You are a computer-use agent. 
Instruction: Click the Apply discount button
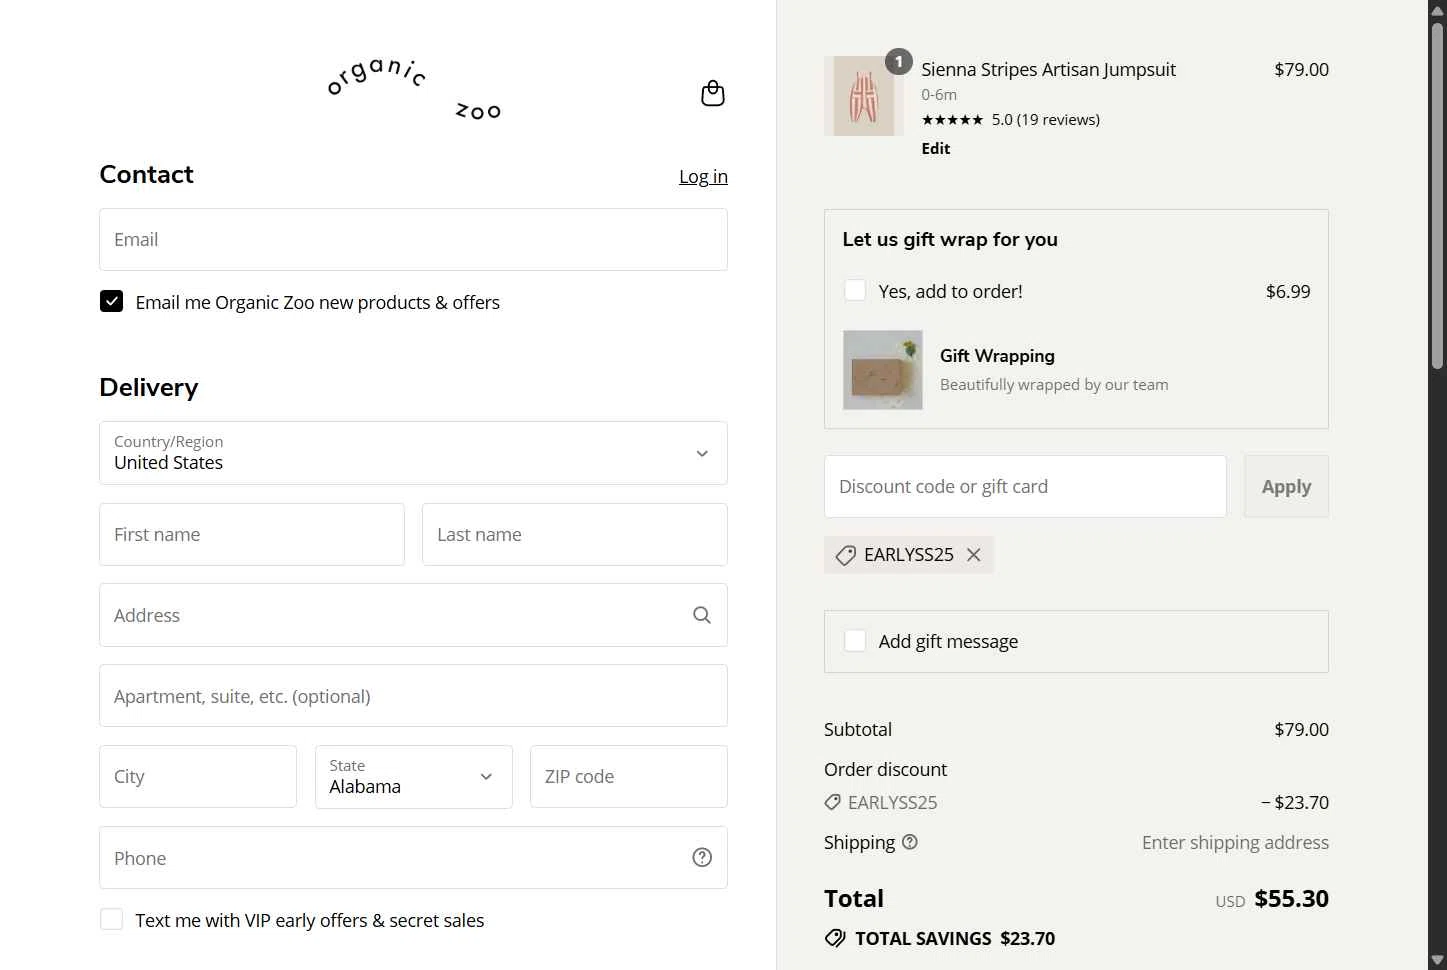1286,487
